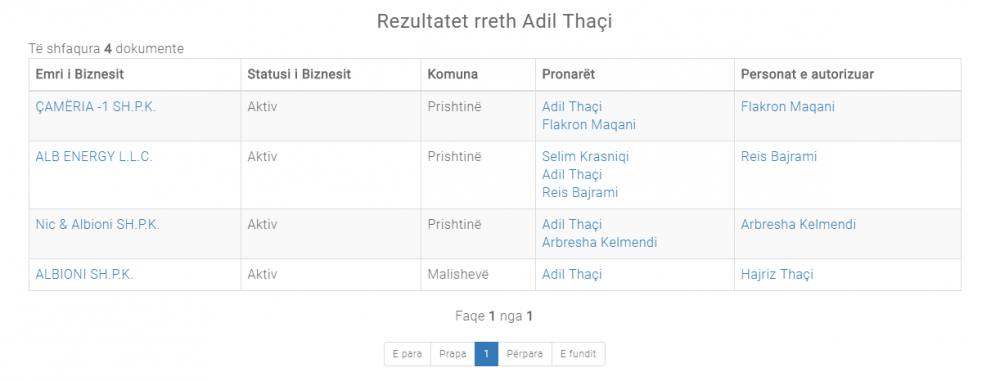Image resolution: width=1000 pixels, height=381 pixels.
Task: Jump to last page with E fundit
Action: tap(578, 354)
